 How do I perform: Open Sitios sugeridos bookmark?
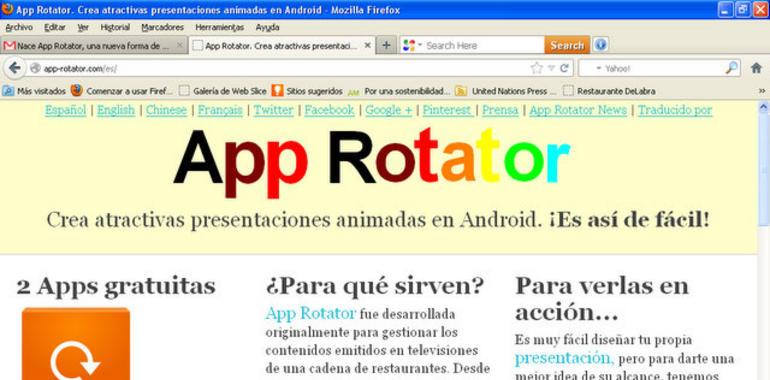coord(307,91)
